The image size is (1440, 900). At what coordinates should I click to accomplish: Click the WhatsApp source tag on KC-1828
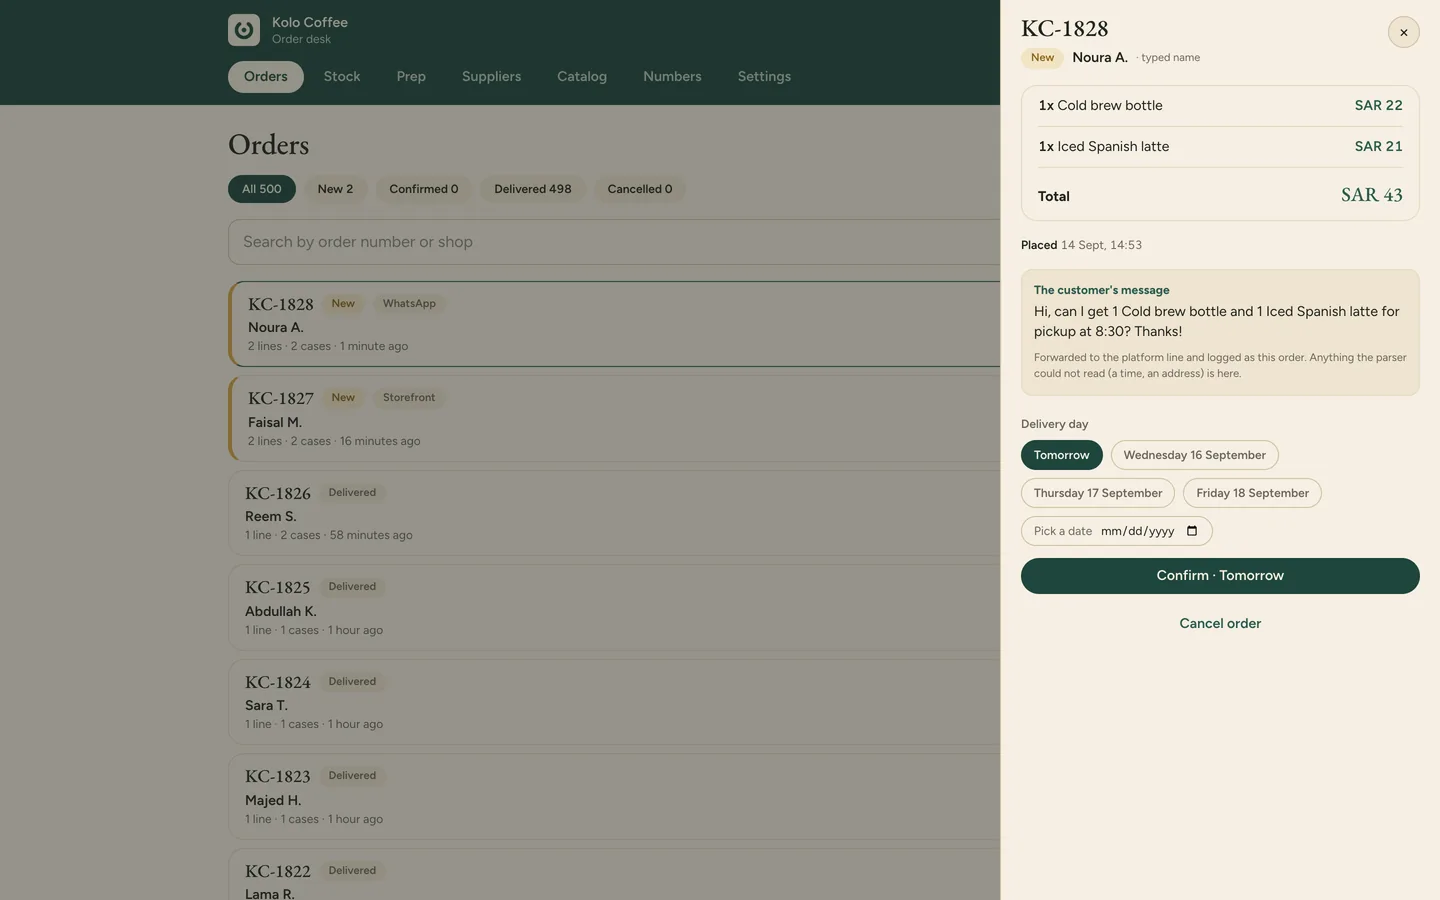[409, 304]
